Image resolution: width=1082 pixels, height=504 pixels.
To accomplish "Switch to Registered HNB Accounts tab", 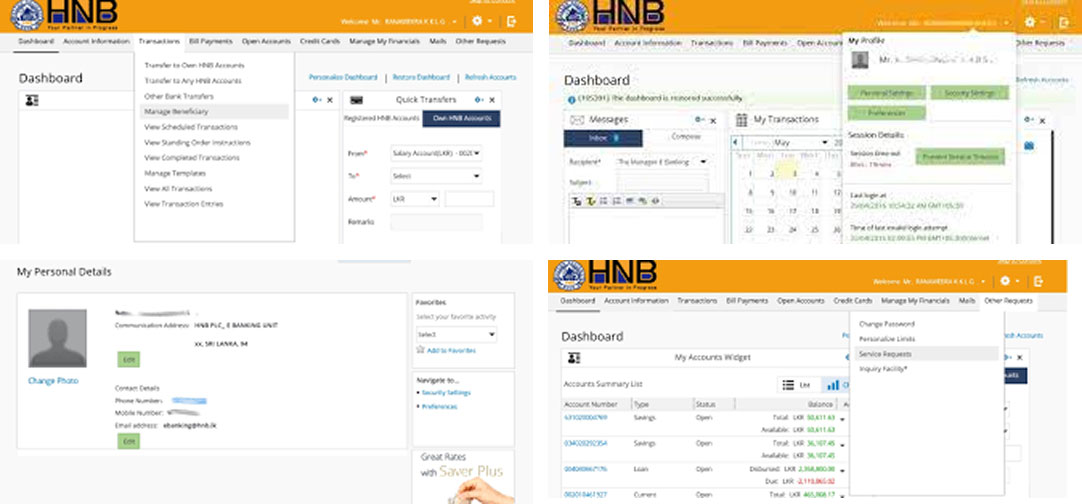I will [x=382, y=119].
